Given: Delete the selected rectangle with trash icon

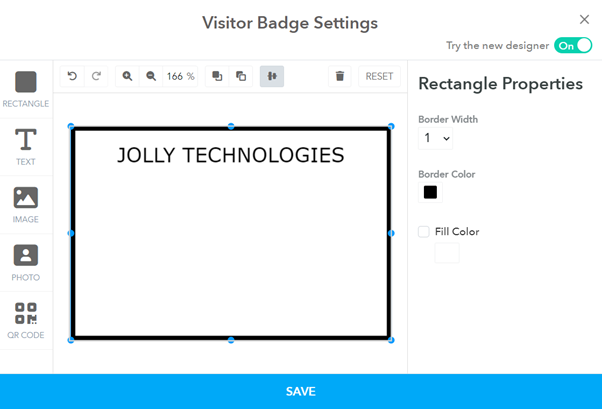Looking at the screenshot, I should (340, 76).
